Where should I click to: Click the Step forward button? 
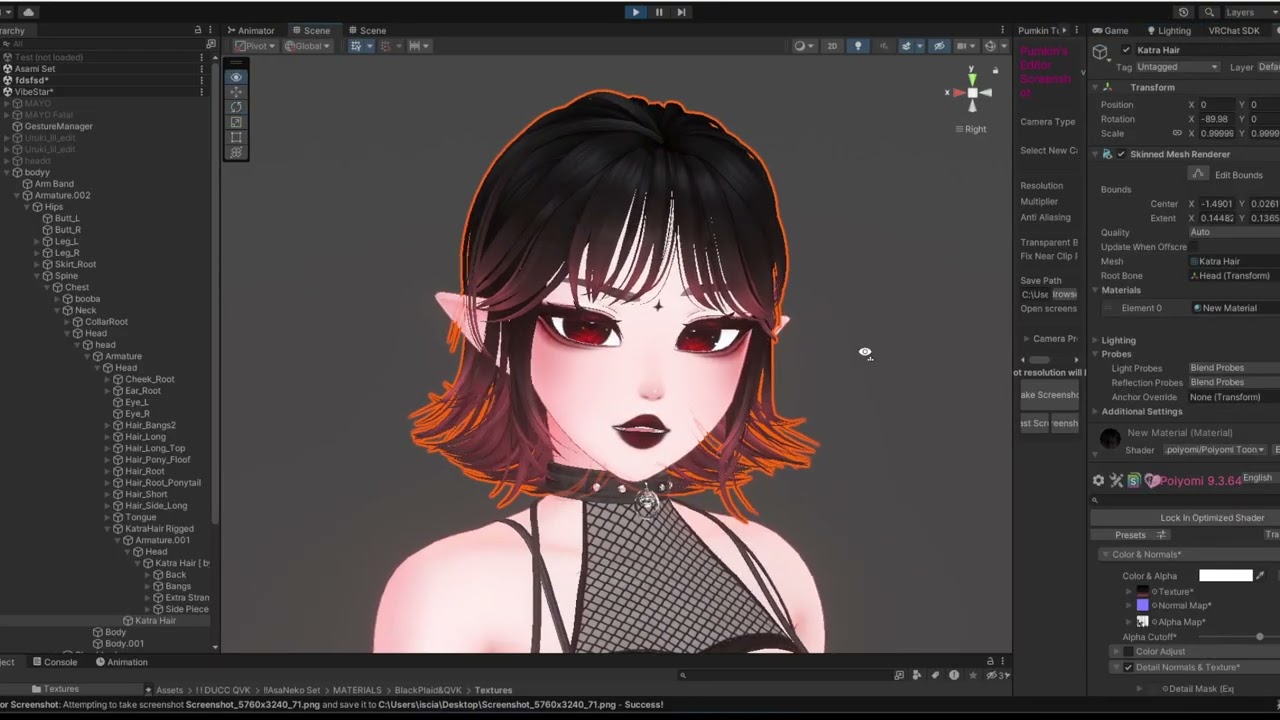681,12
